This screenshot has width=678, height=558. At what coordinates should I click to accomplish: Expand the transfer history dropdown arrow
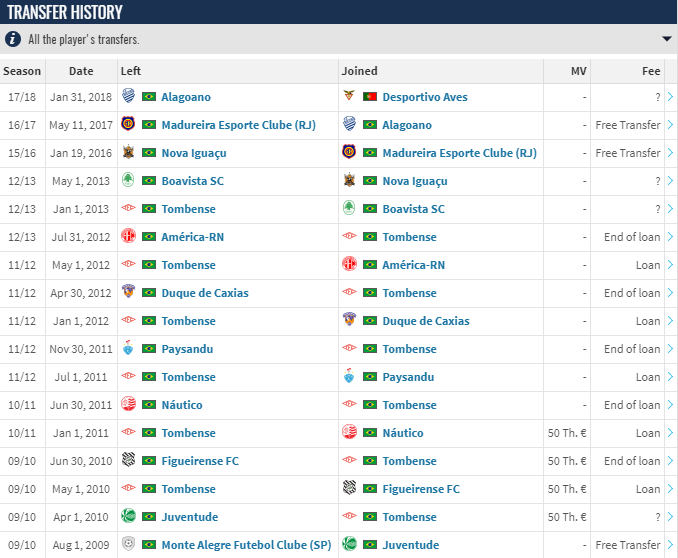(667, 39)
